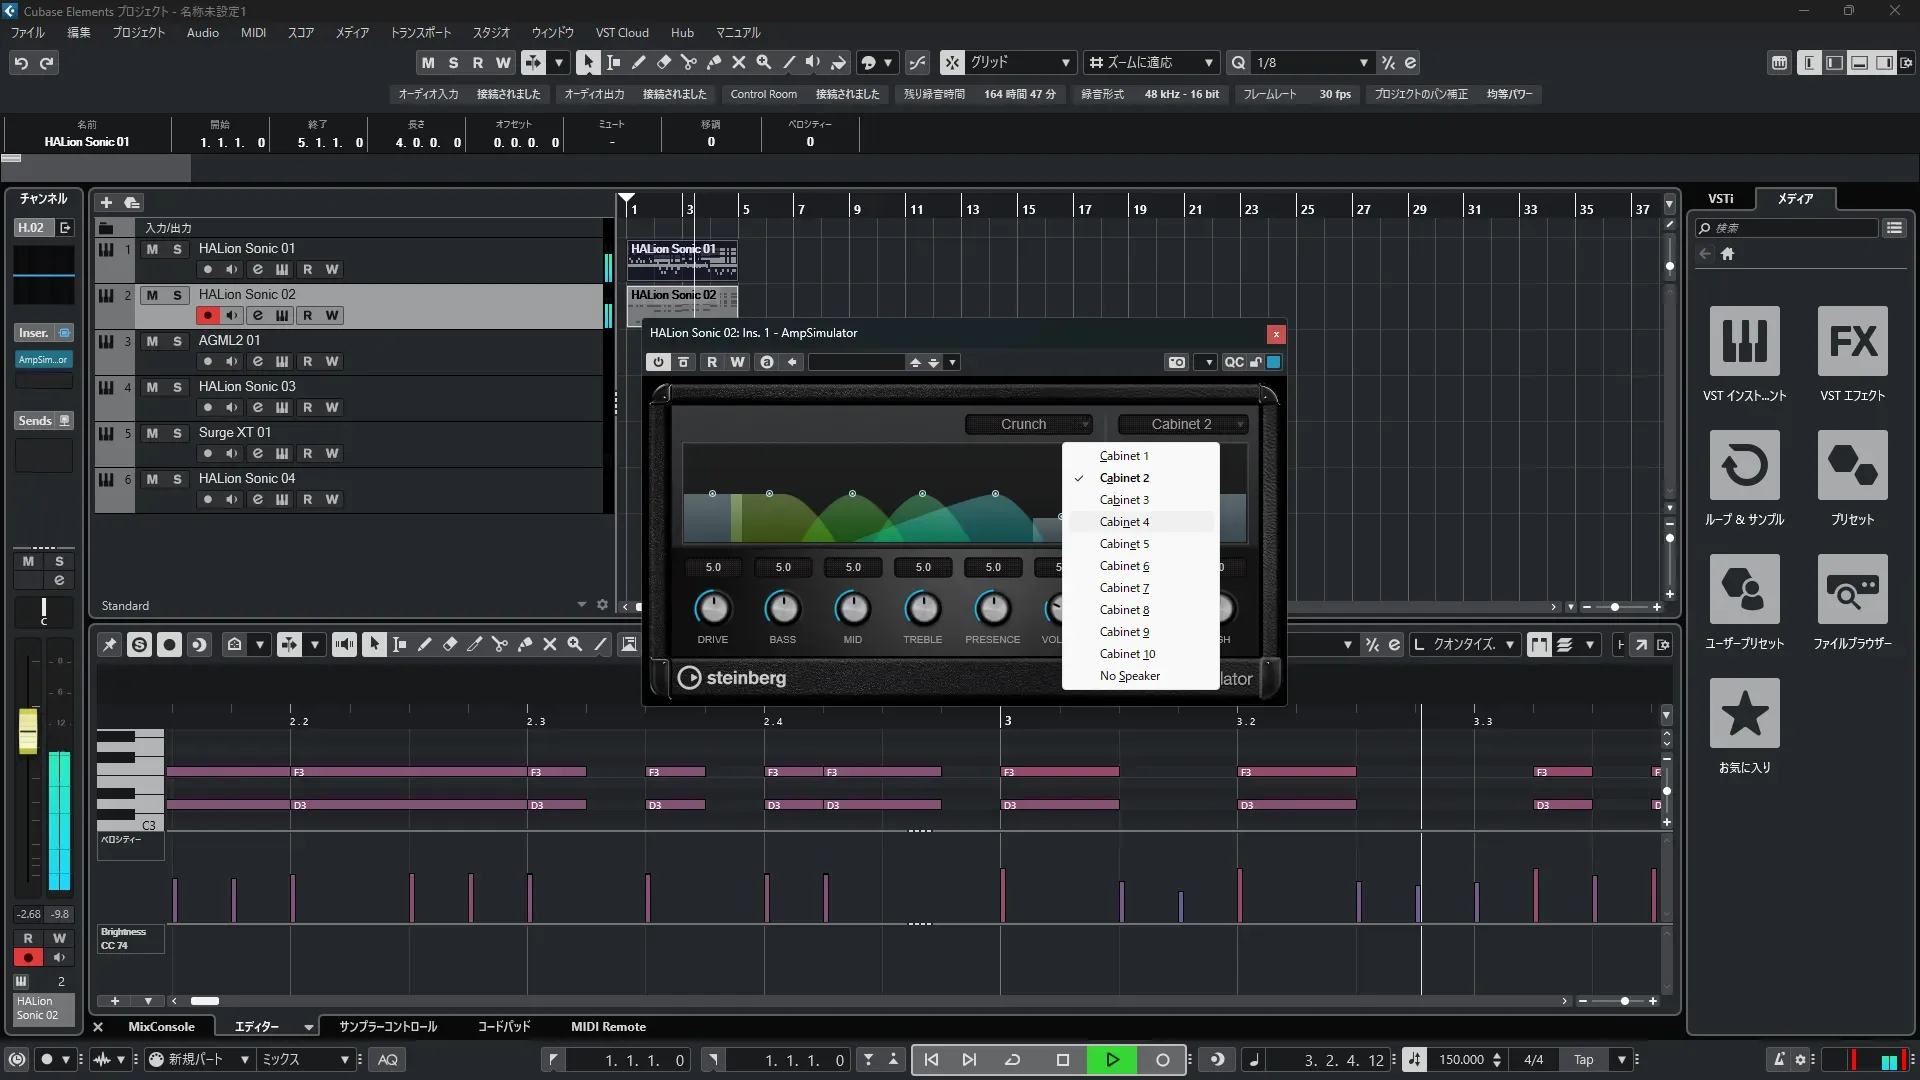Select the Zoom tool in top toolbar
Screen dimensions: 1920x1080
click(763, 62)
